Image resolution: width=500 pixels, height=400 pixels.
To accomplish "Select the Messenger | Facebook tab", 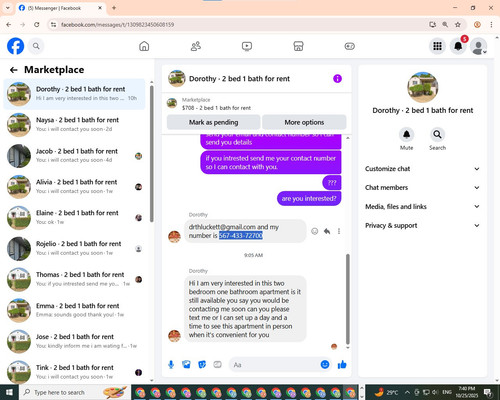I will click(60, 8).
